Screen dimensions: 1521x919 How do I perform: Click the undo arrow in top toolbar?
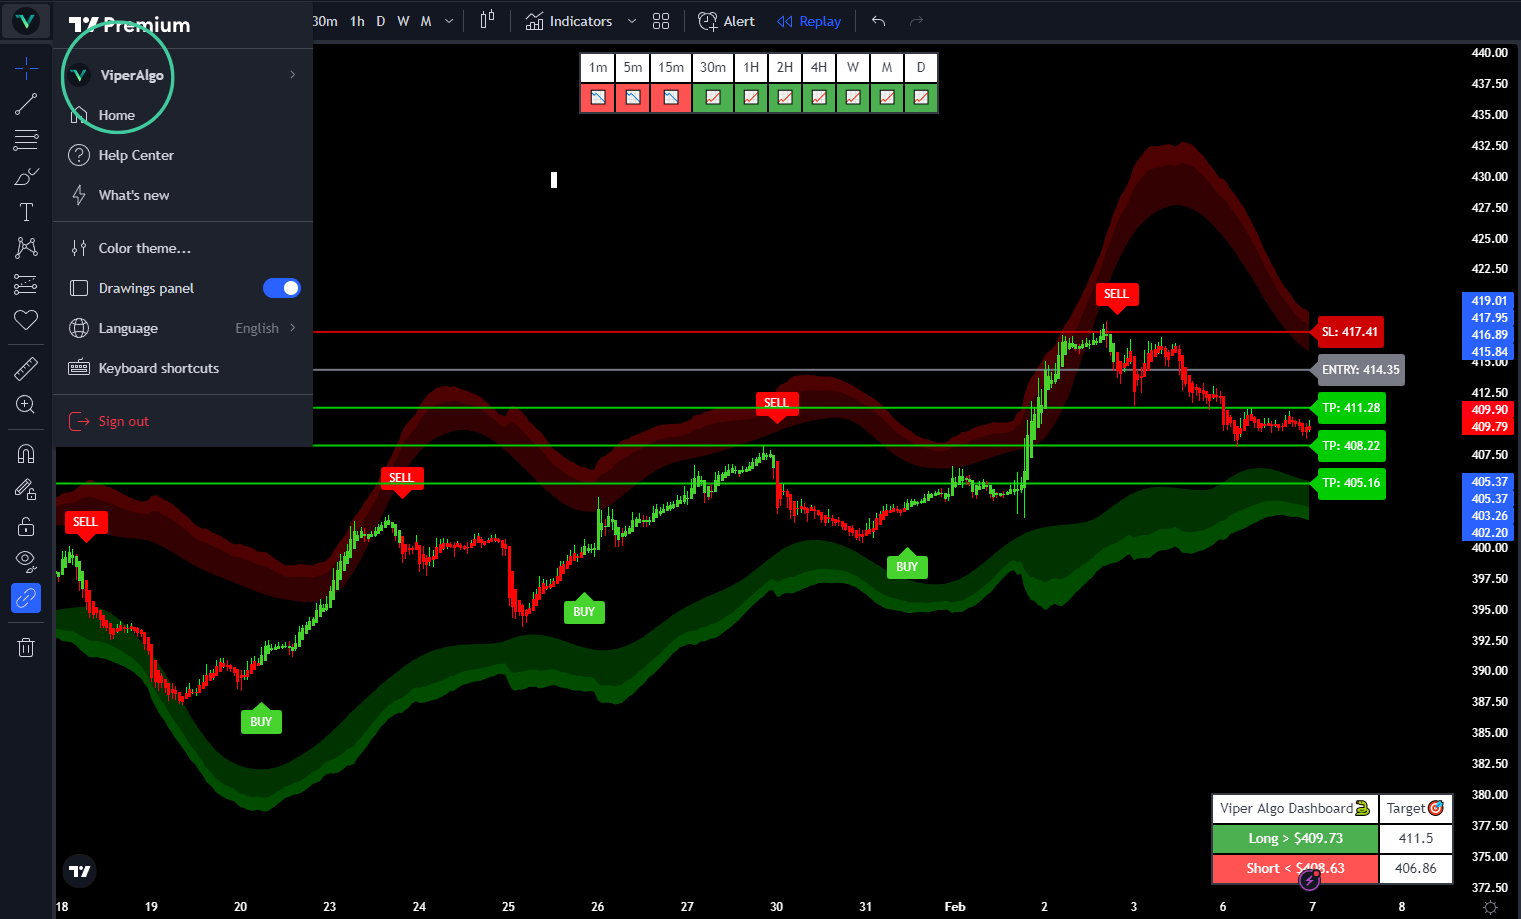(x=879, y=21)
